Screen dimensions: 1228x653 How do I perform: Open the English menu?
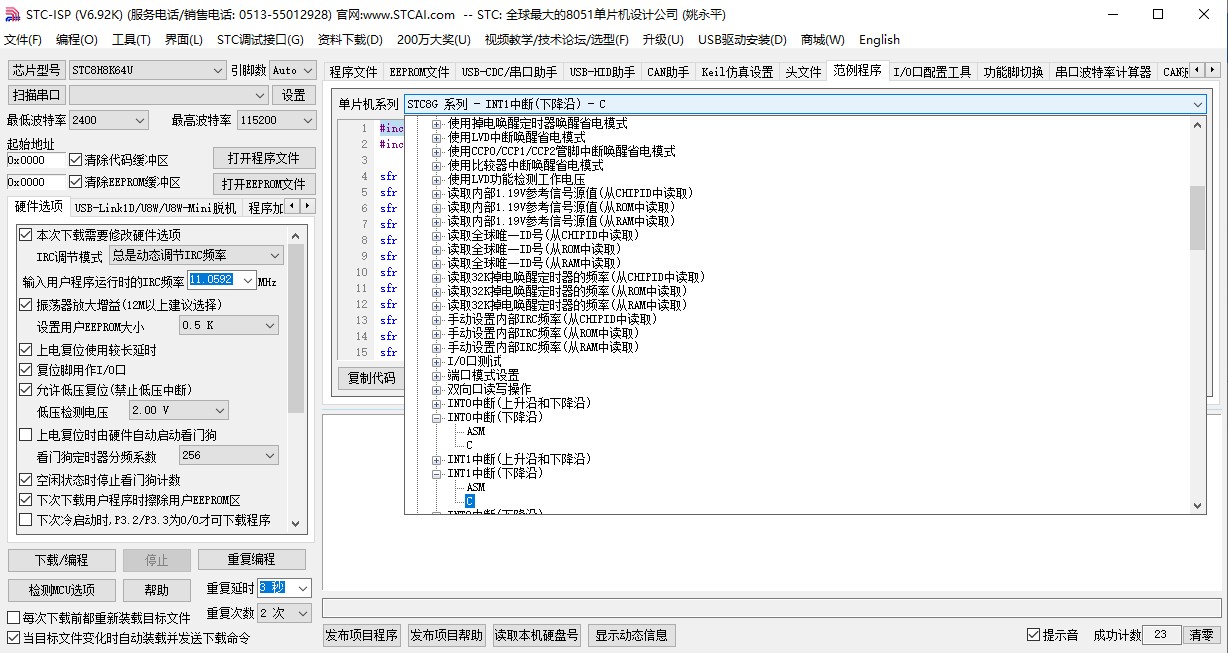[x=879, y=40]
